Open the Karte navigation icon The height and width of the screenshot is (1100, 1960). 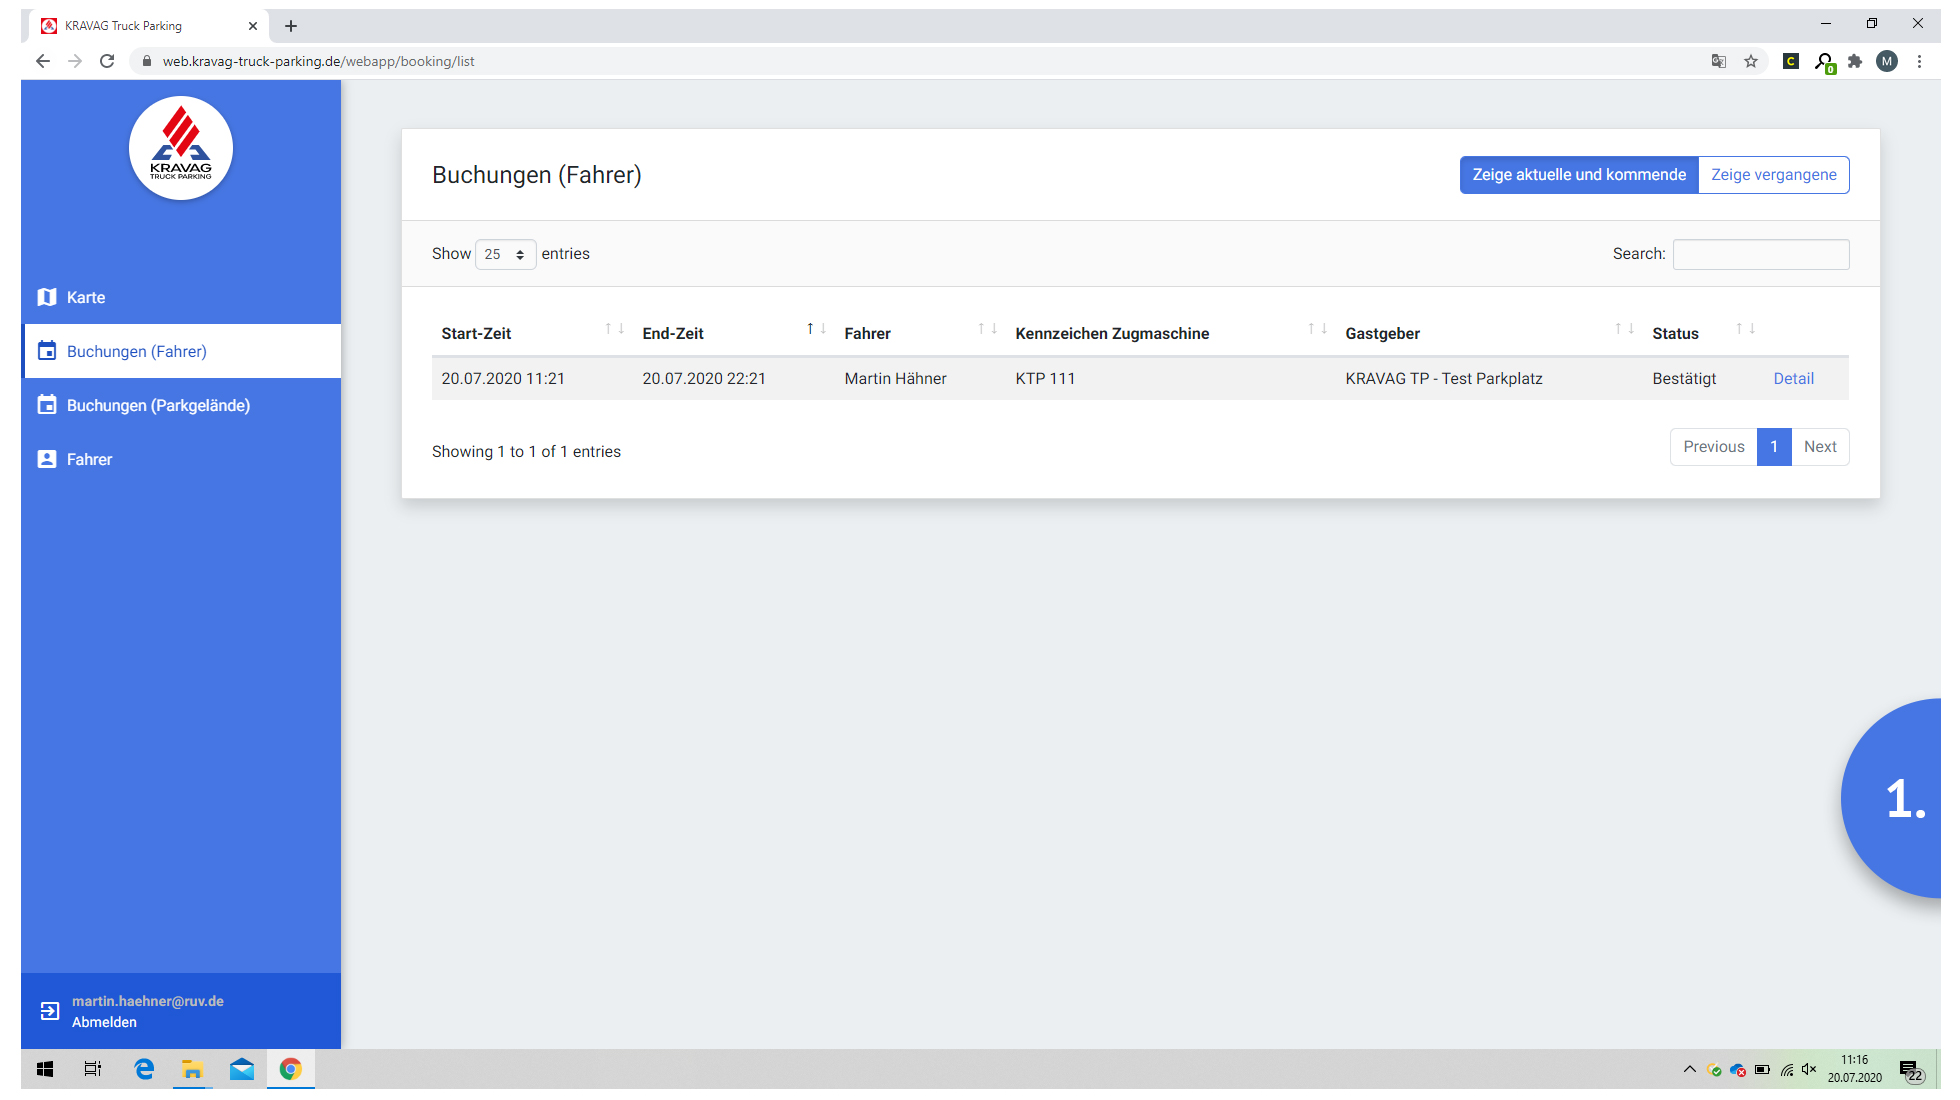[x=47, y=296]
